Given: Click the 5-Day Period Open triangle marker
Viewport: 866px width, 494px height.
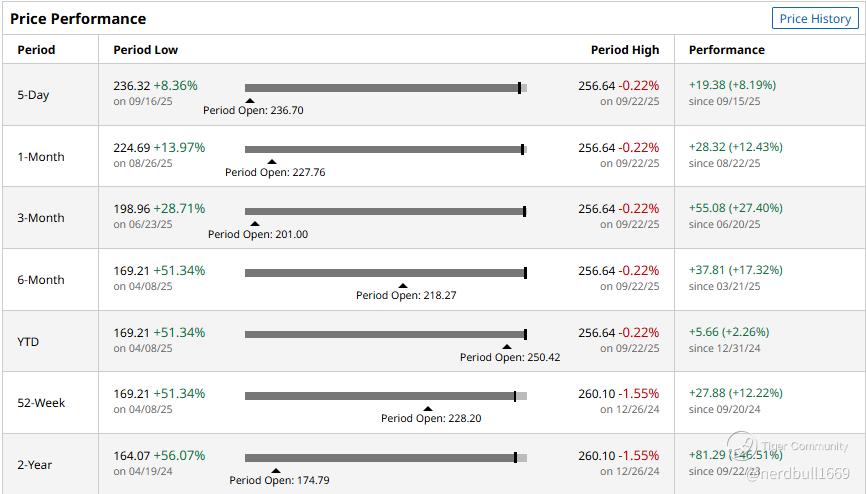Looking at the screenshot, I should click(x=250, y=100).
